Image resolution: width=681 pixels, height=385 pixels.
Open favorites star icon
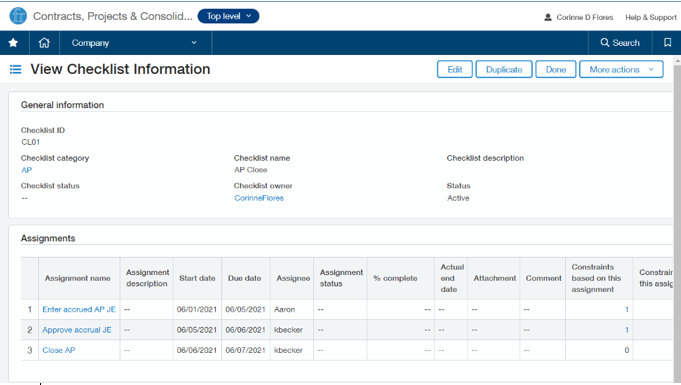[13, 43]
